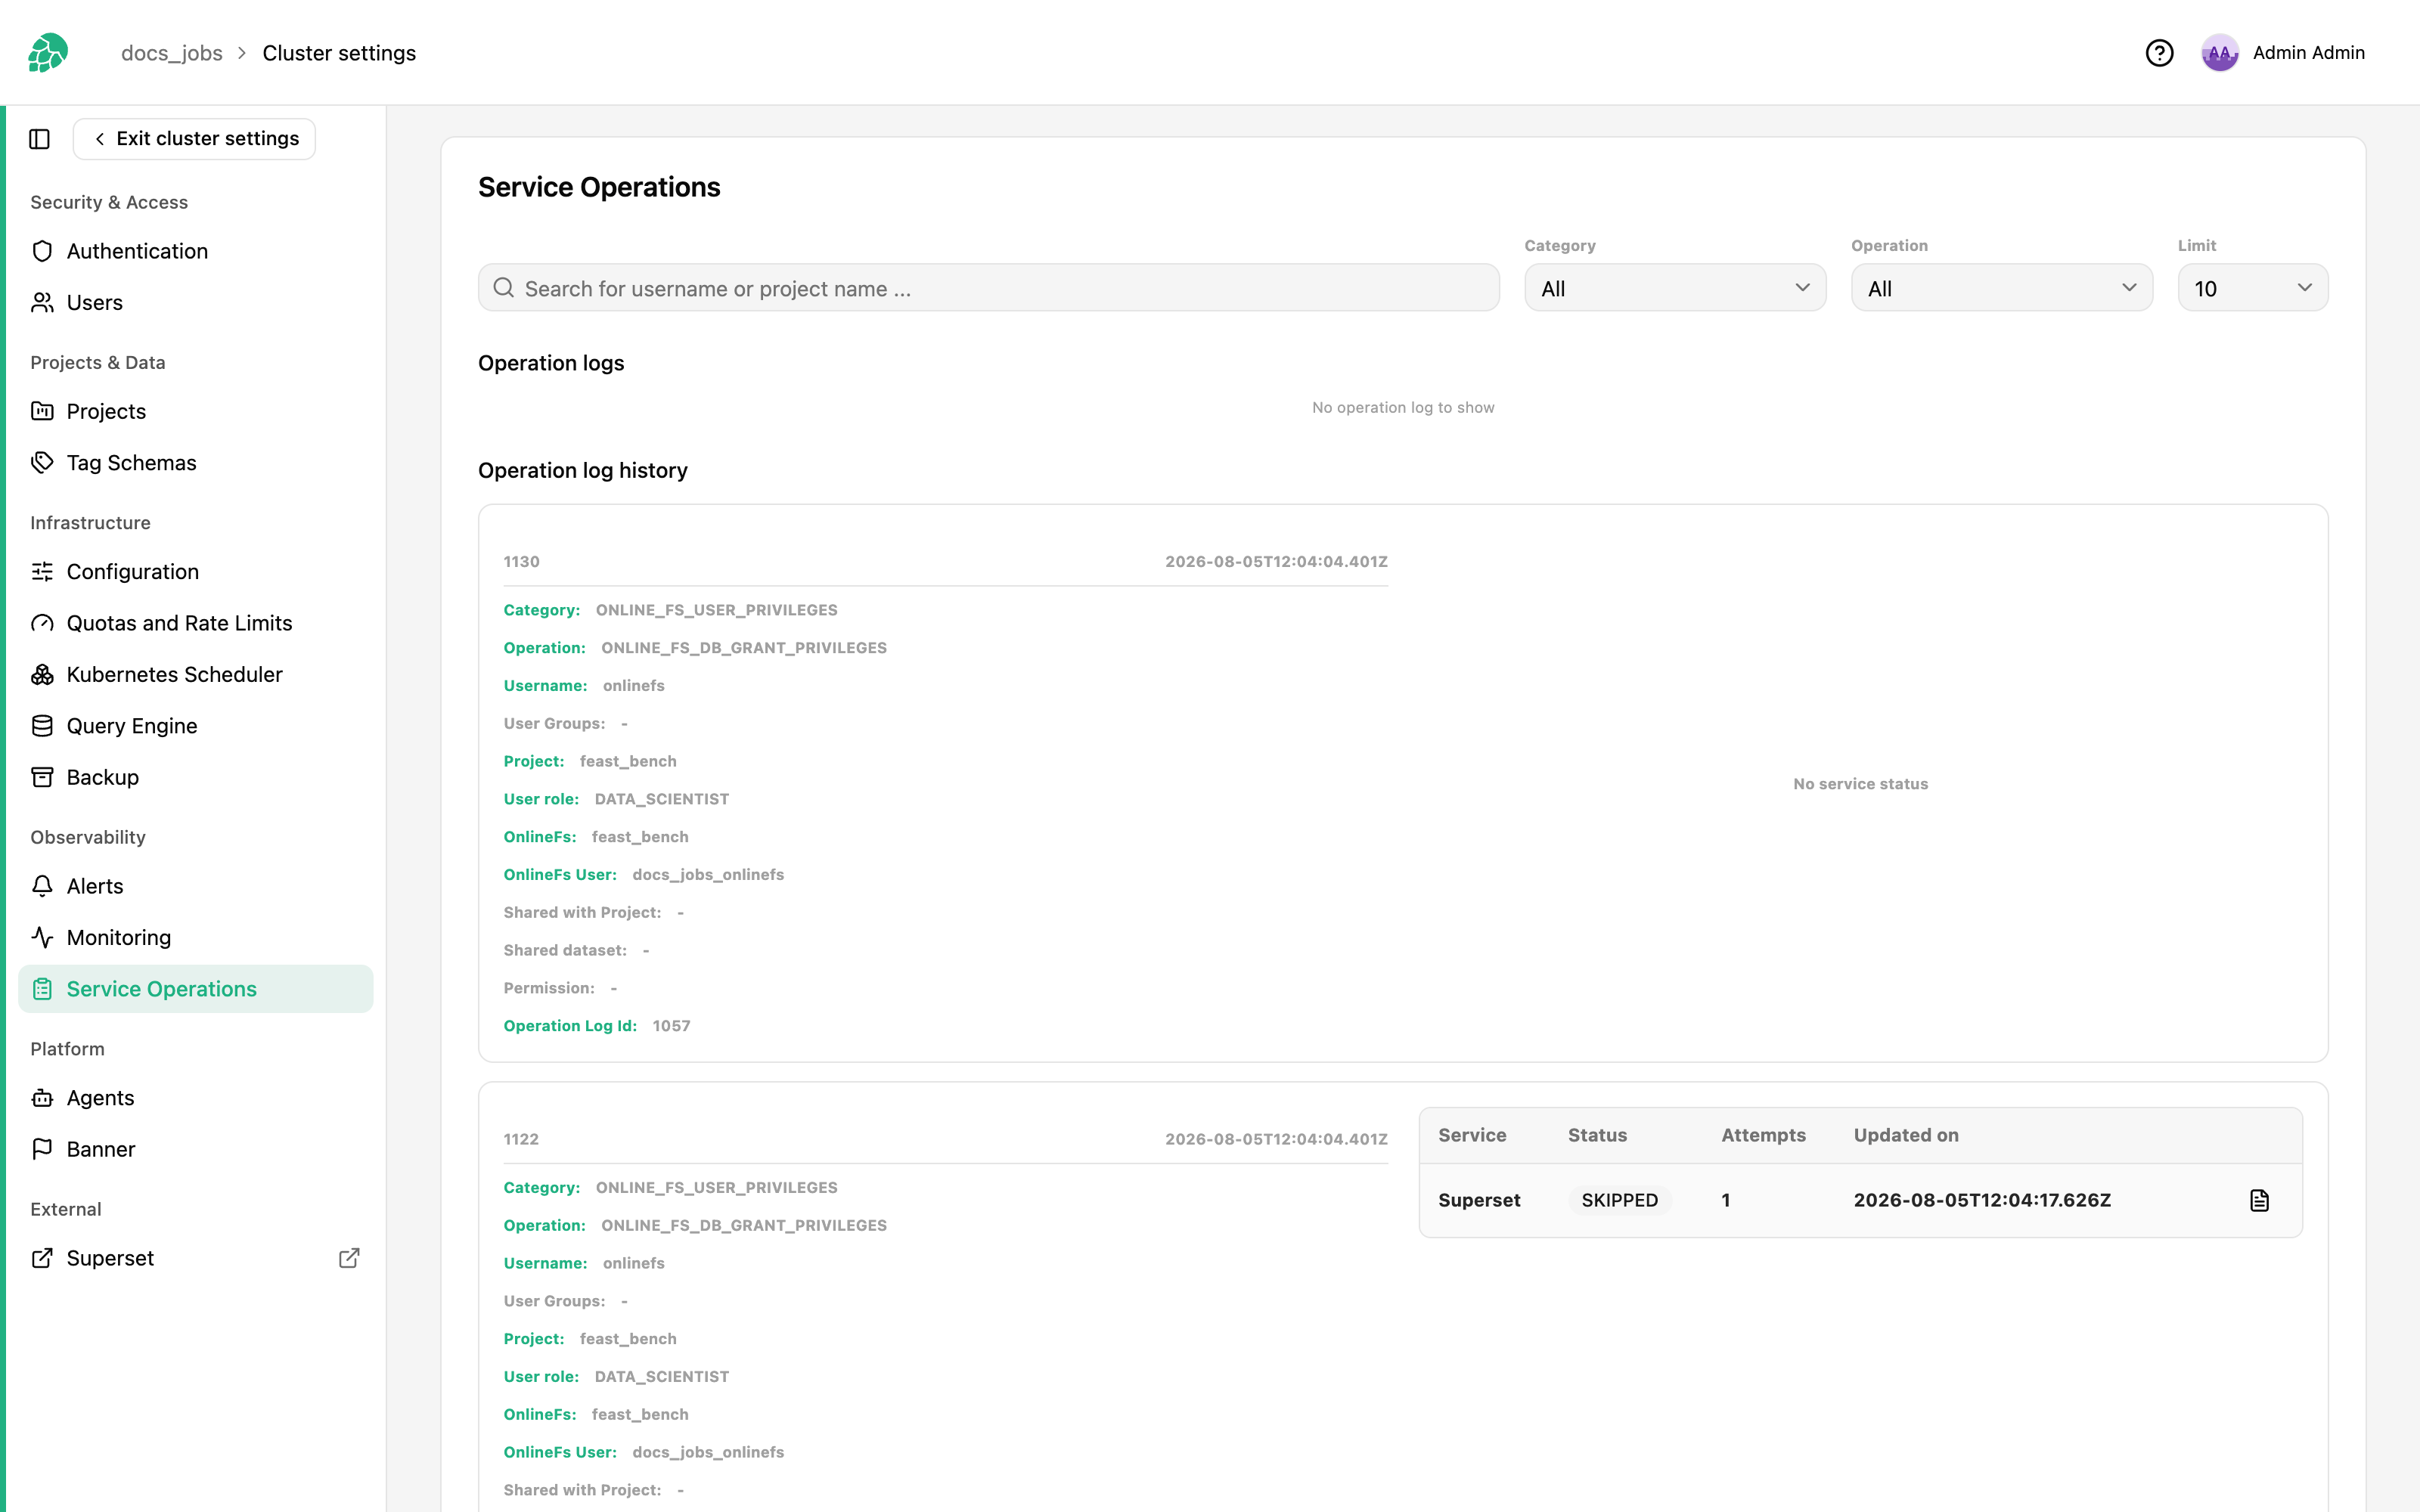Click operation log ID 1122
Viewport: 2420px width, 1512px height.
pos(521,1139)
